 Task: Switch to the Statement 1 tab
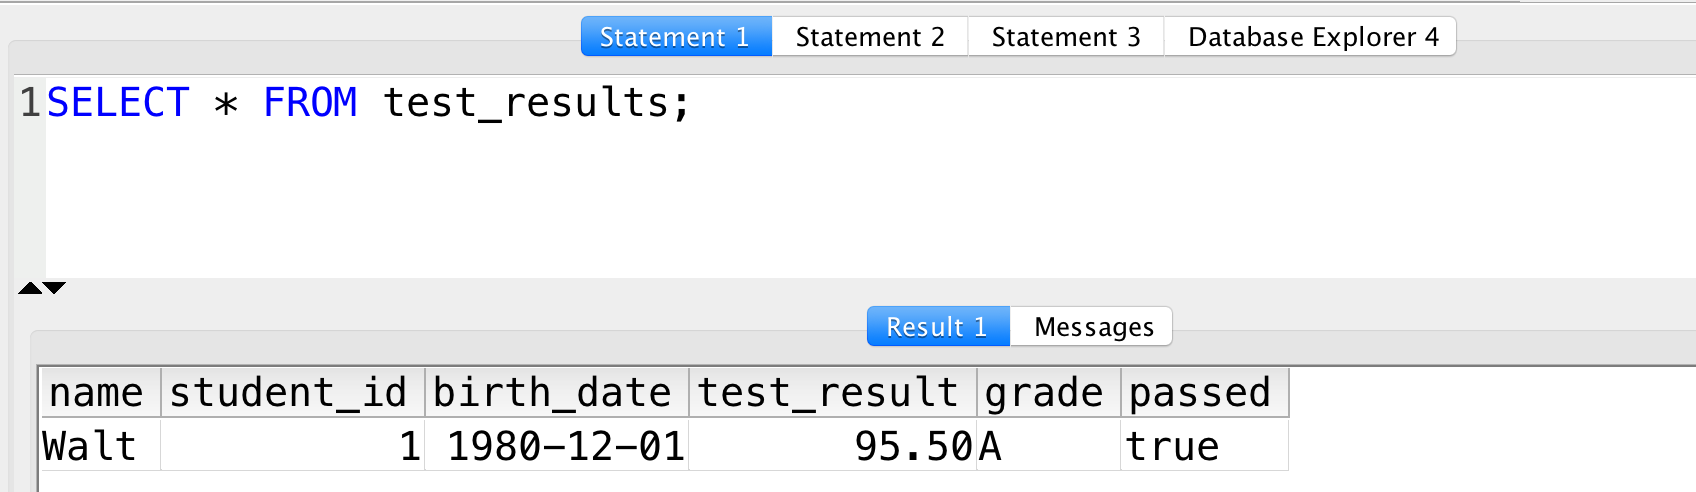tap(676, 37)
